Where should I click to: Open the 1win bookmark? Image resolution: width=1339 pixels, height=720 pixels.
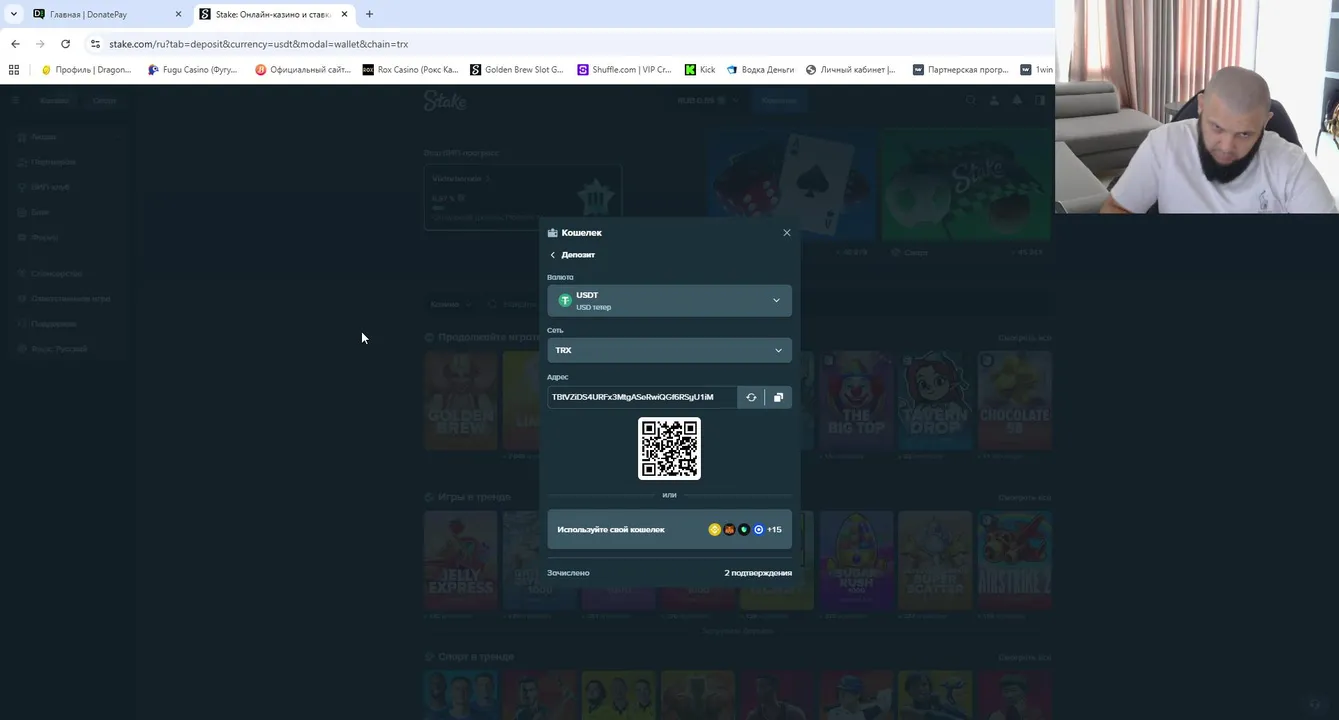point(1037,70)
